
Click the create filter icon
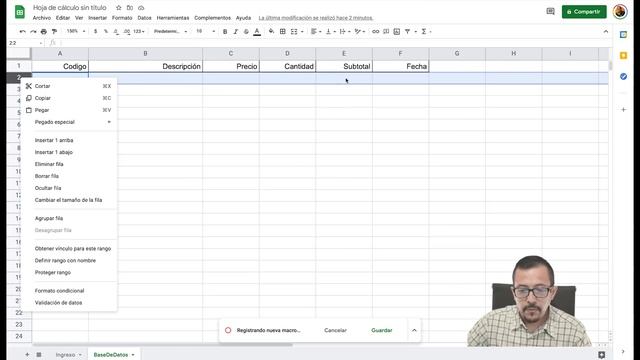407,31
